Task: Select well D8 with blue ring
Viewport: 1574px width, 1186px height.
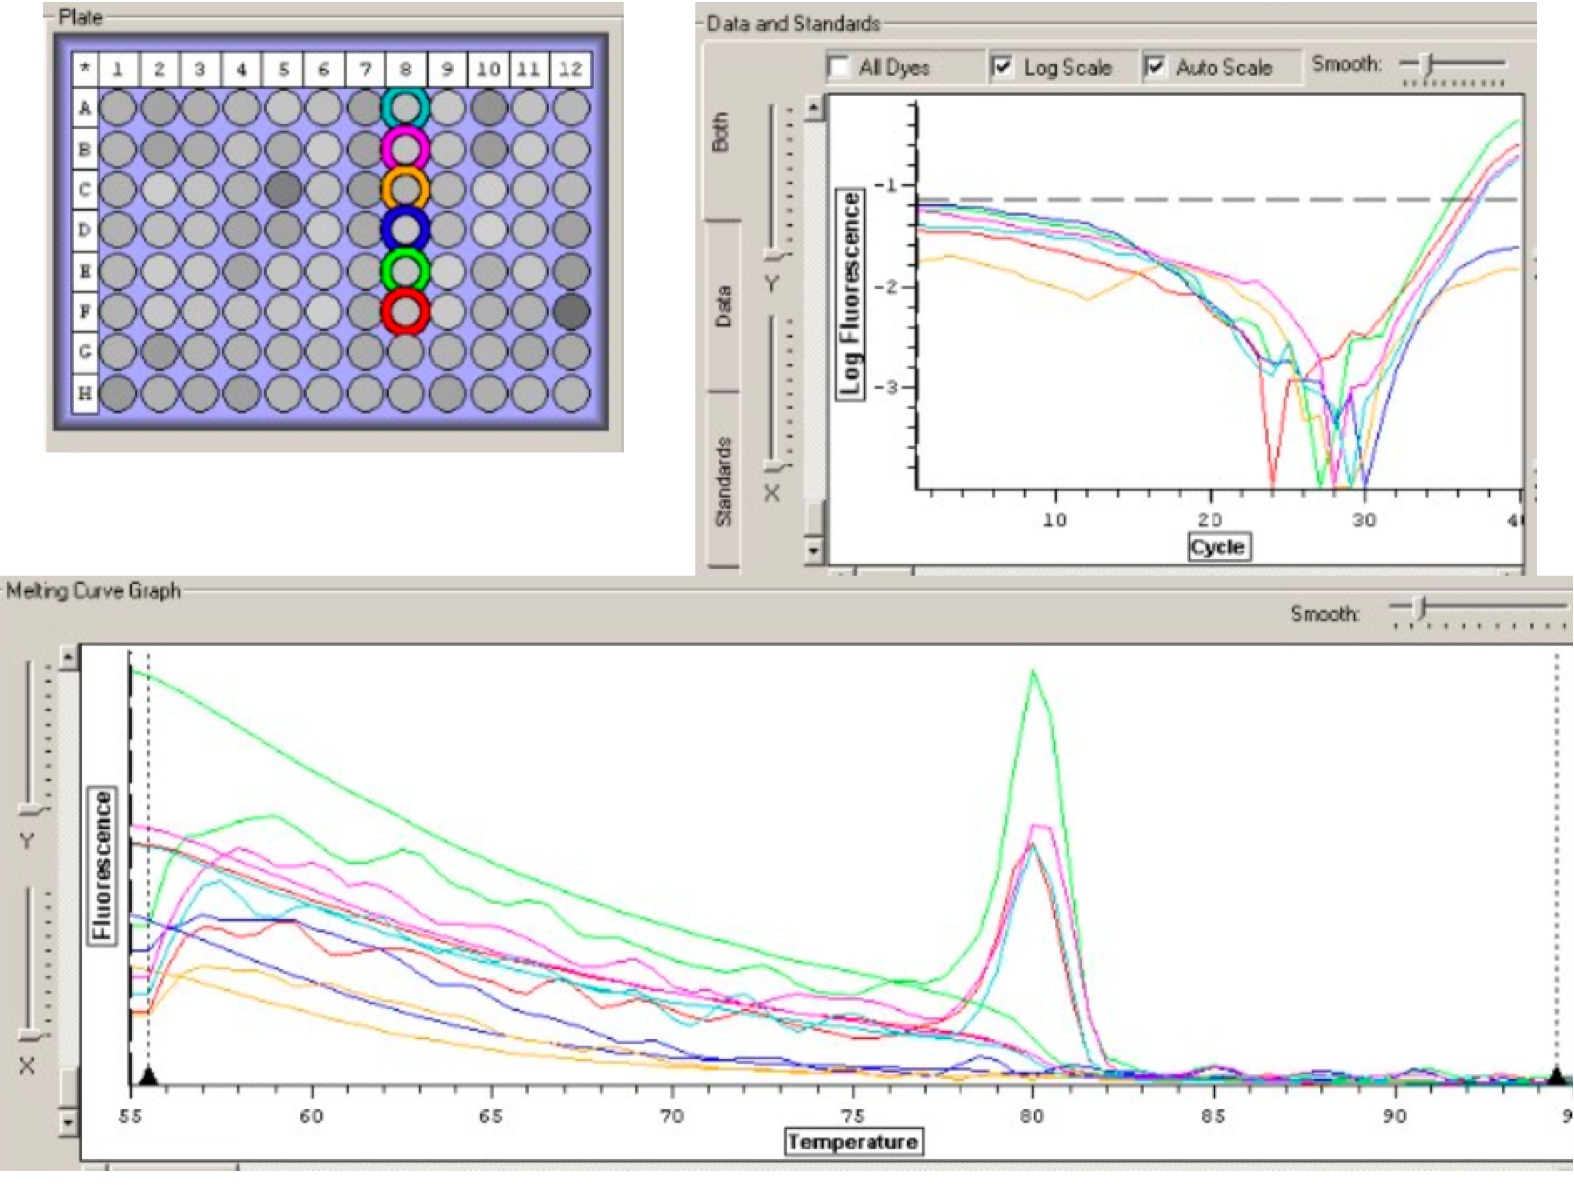Action: pos(405,230)
